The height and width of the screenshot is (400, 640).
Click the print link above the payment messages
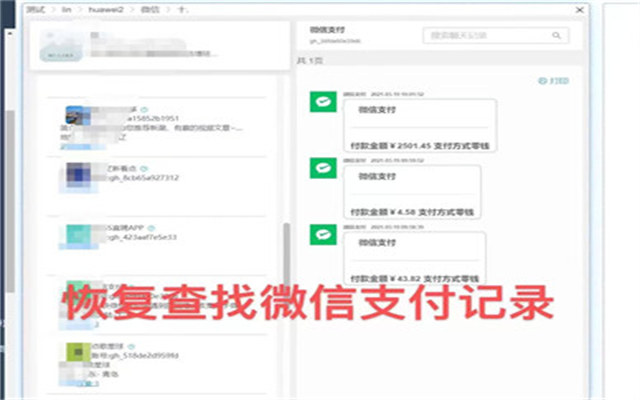pyautogui.click(x=554, y=80)
